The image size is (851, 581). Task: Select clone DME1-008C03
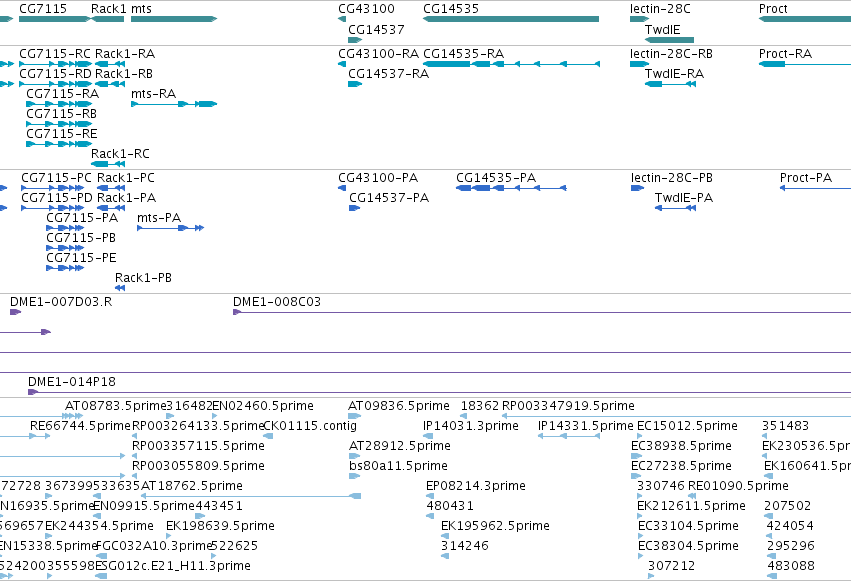[277, 302]
